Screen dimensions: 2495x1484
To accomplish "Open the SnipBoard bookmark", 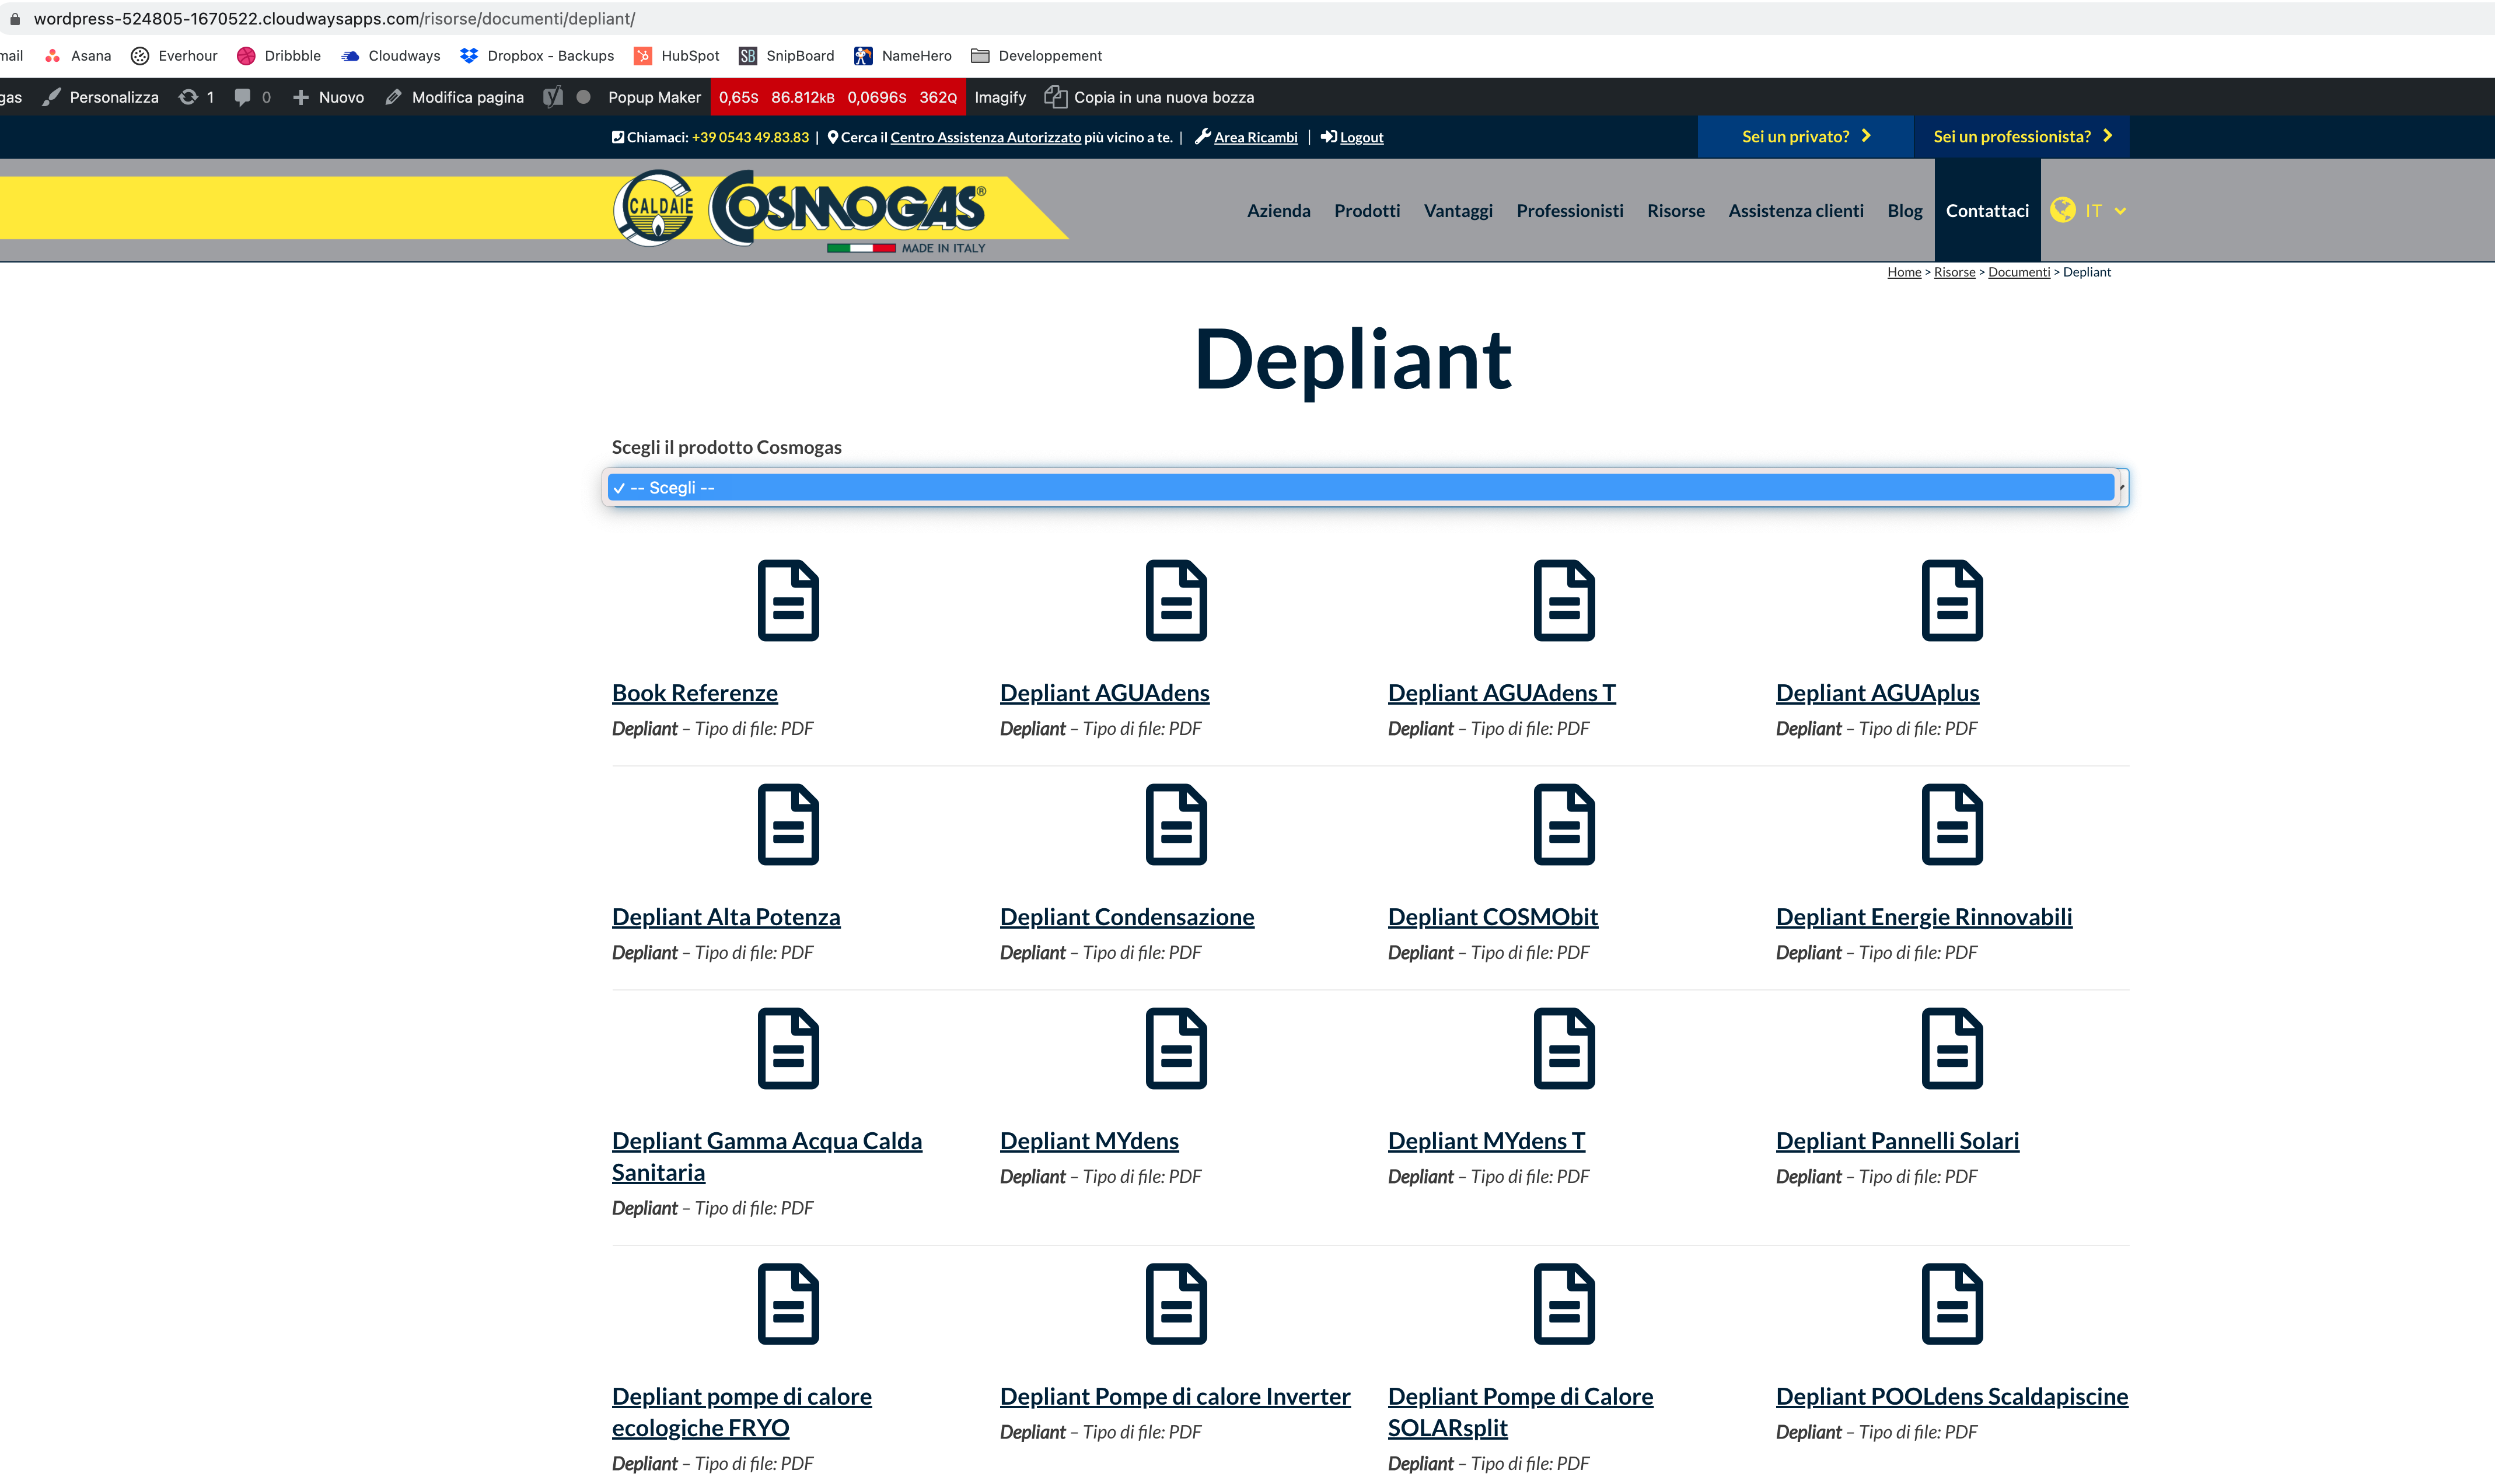I will [787, 56].
